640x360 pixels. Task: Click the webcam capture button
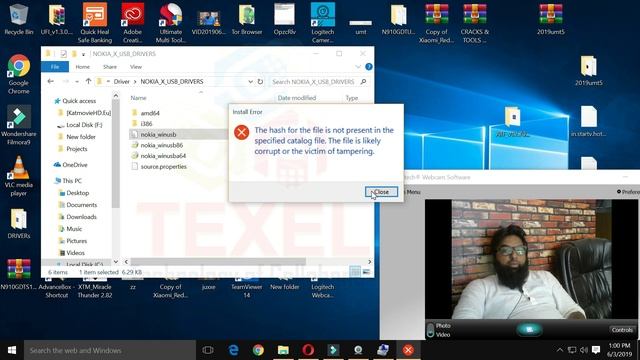point(529,329)
